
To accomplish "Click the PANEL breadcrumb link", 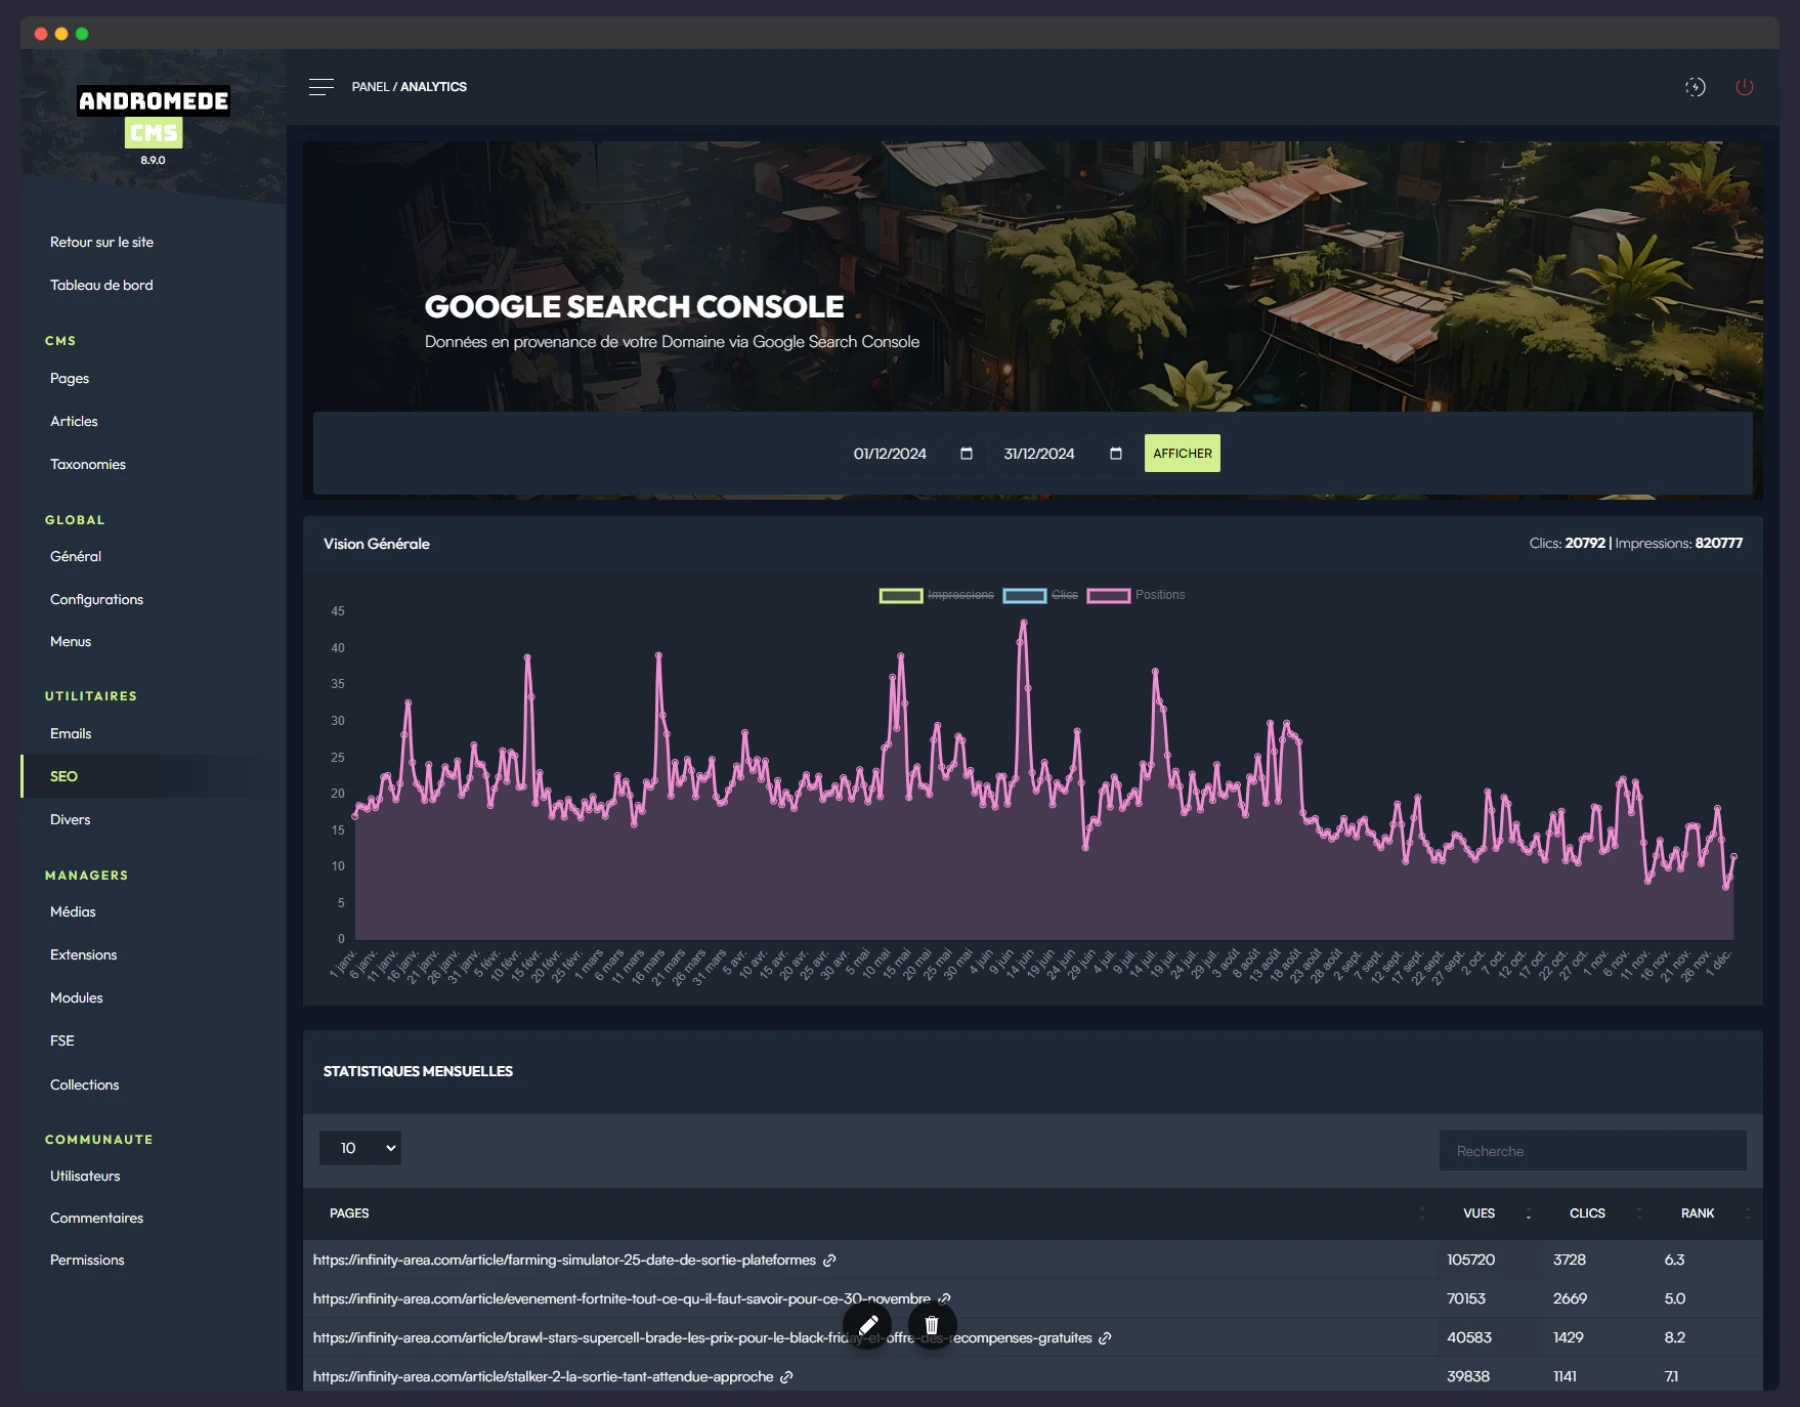I will click(x=370, y=87).
